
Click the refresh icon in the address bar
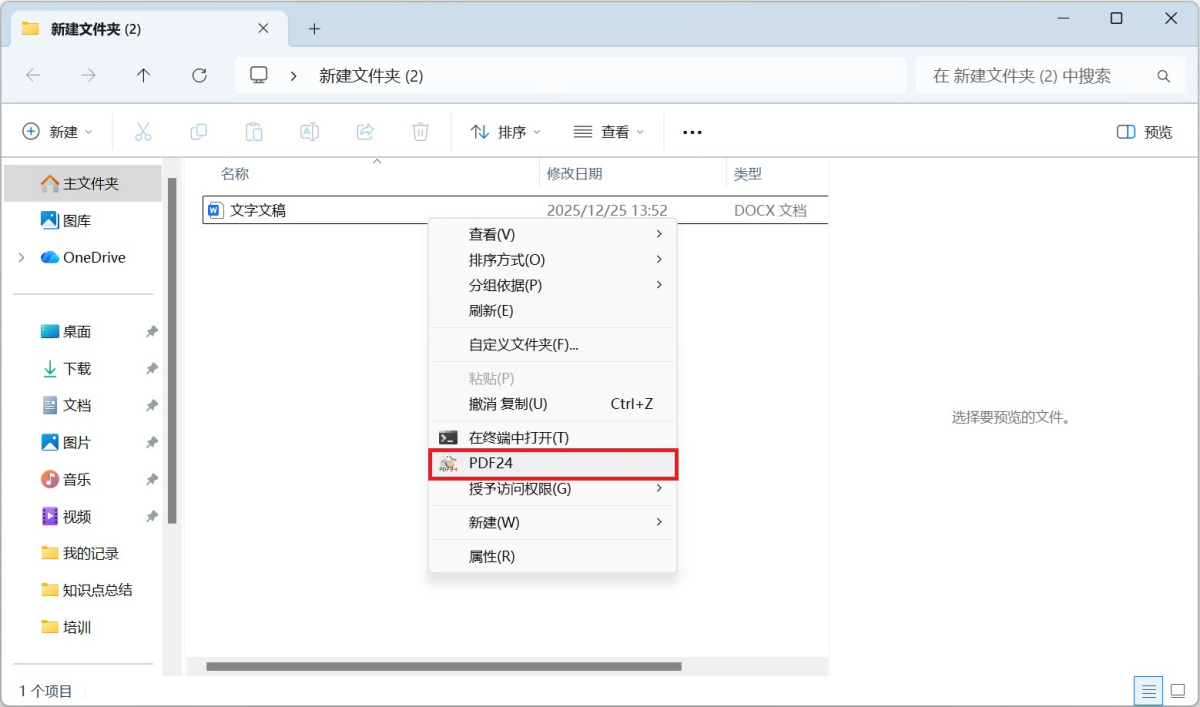click(199, 75)
